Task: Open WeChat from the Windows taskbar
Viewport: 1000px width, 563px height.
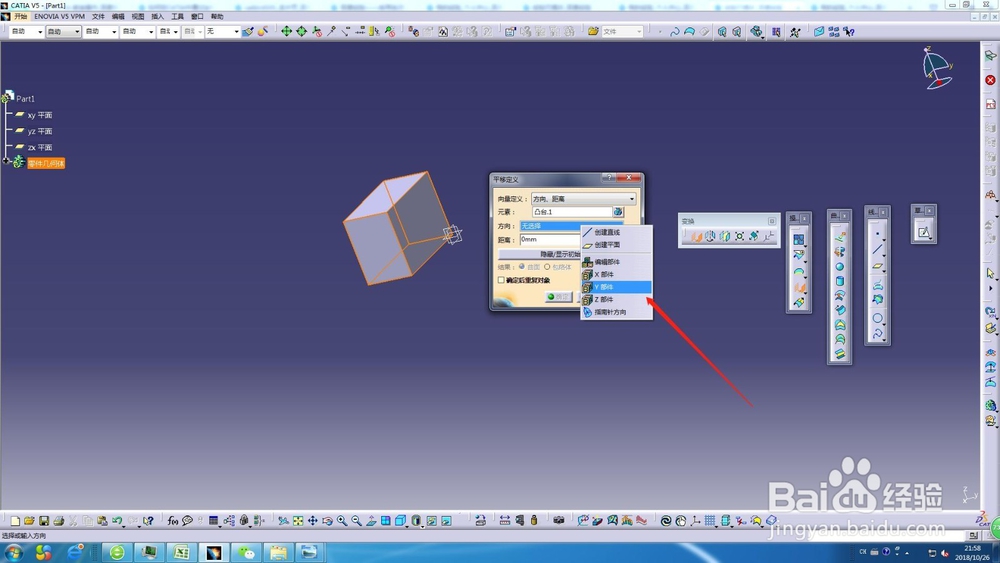Action: coord(246,552)
